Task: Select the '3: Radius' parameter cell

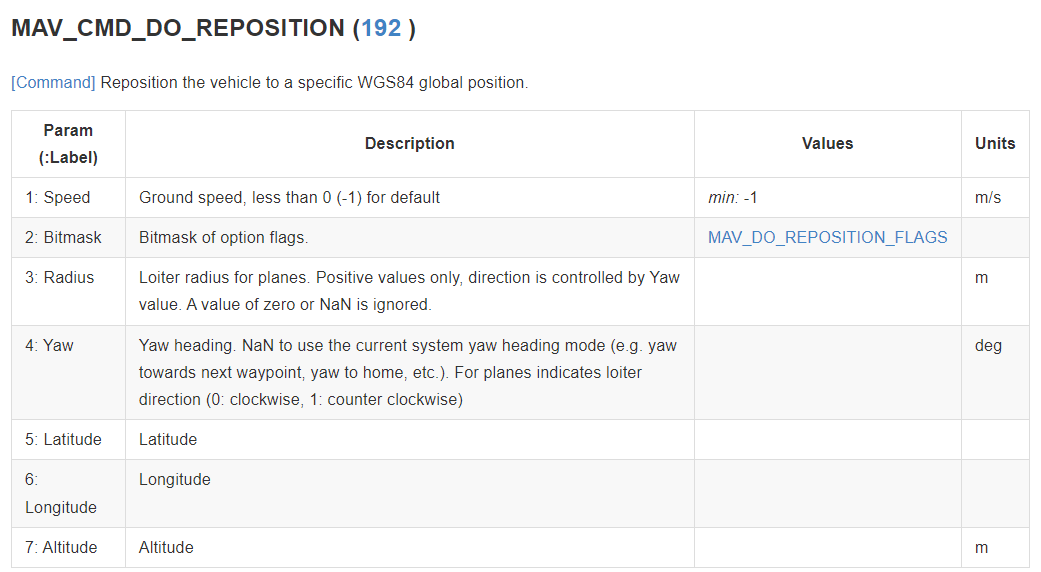Action: pos(60,278)
